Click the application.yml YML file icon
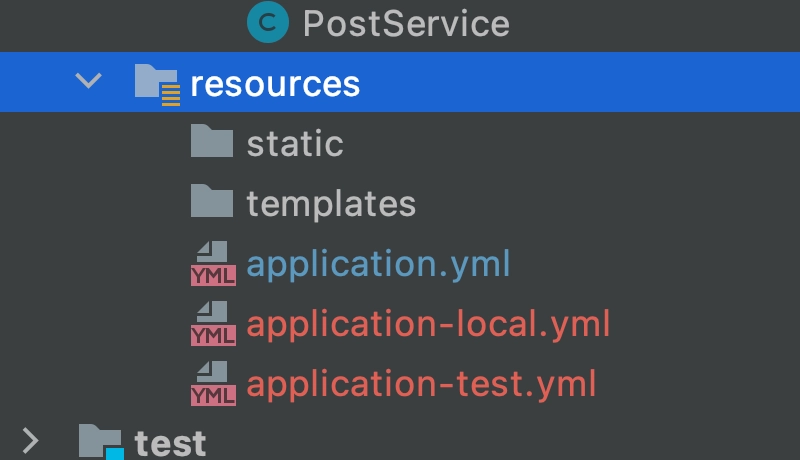800x460 pixels. 212,264
